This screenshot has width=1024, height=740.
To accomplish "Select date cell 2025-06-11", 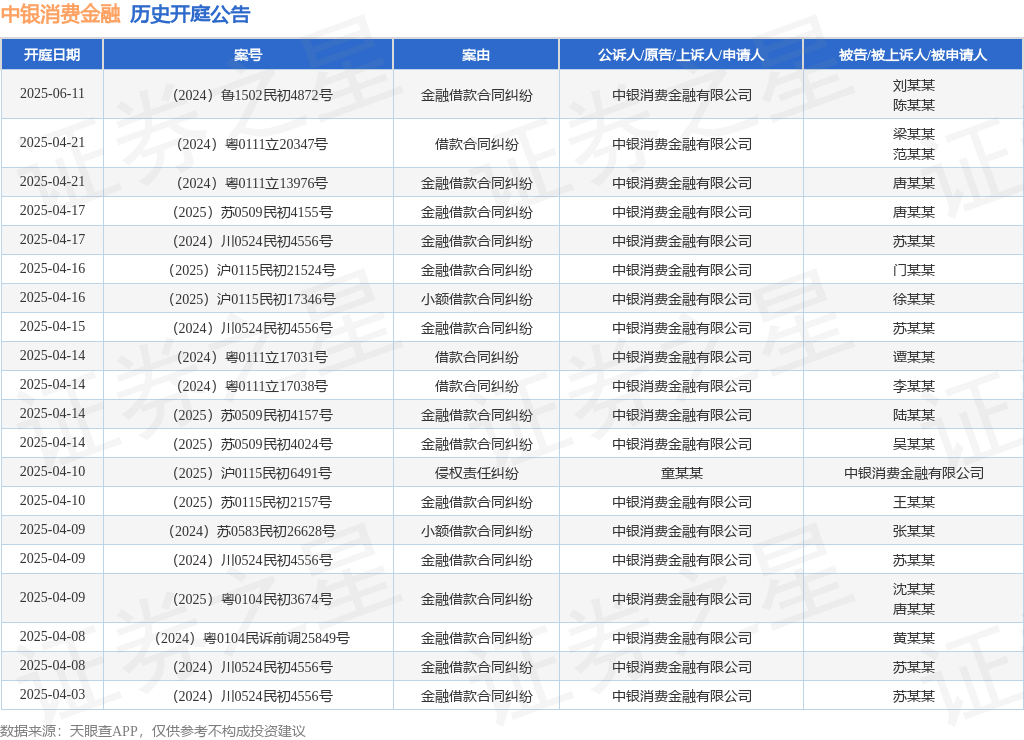I will tap(52, 93).
